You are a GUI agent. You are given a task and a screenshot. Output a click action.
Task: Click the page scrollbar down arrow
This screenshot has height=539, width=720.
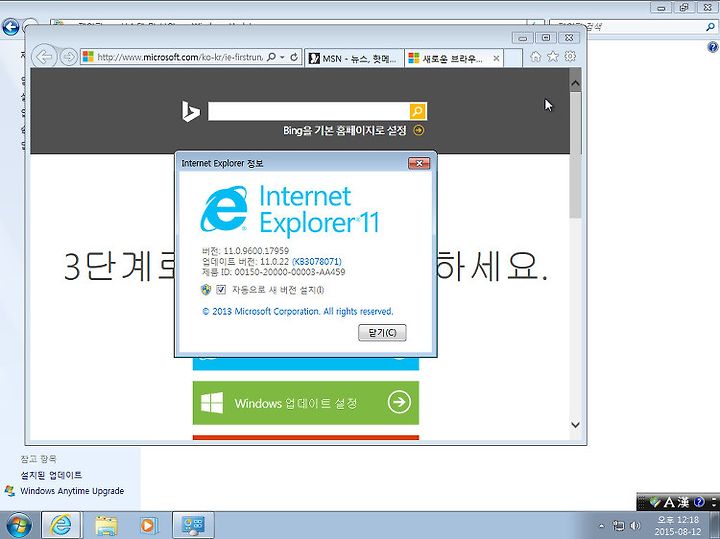tap(575, 425)
